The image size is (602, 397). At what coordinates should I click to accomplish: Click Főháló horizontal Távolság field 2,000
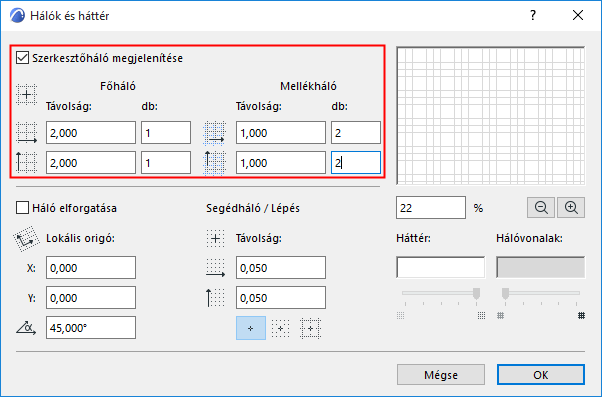(91, 133)
